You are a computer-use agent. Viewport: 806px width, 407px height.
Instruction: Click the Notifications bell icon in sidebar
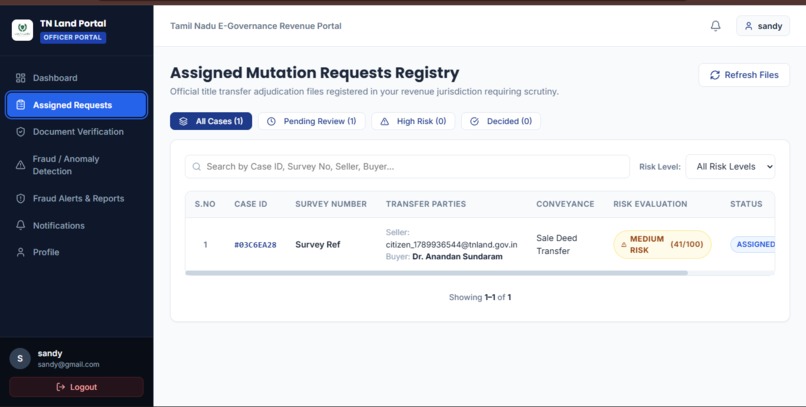click(21, 226)
